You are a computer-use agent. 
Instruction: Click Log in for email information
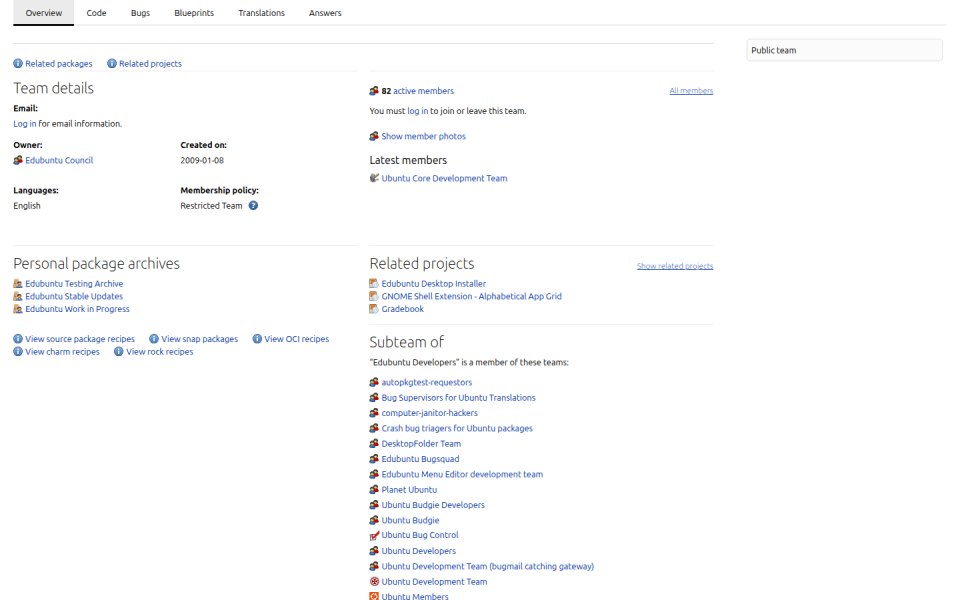point(24,124)
